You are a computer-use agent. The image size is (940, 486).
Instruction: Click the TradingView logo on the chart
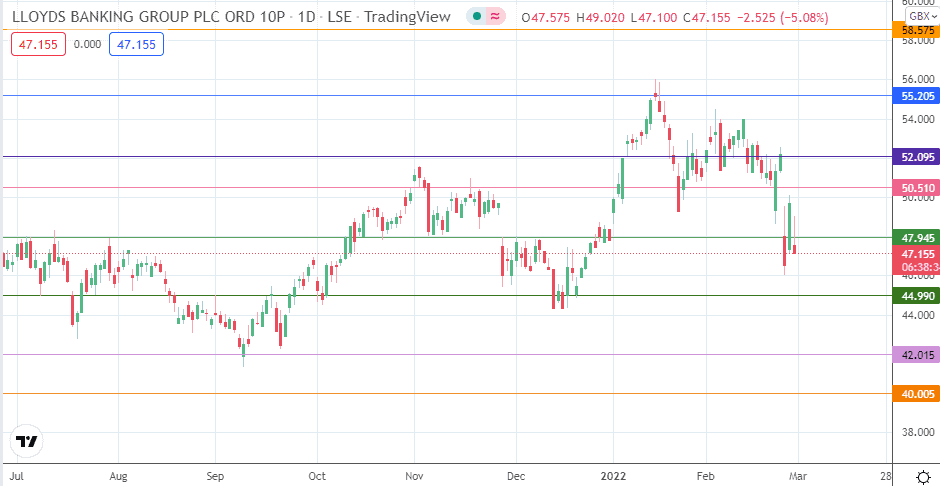click(x=26, y=442)
